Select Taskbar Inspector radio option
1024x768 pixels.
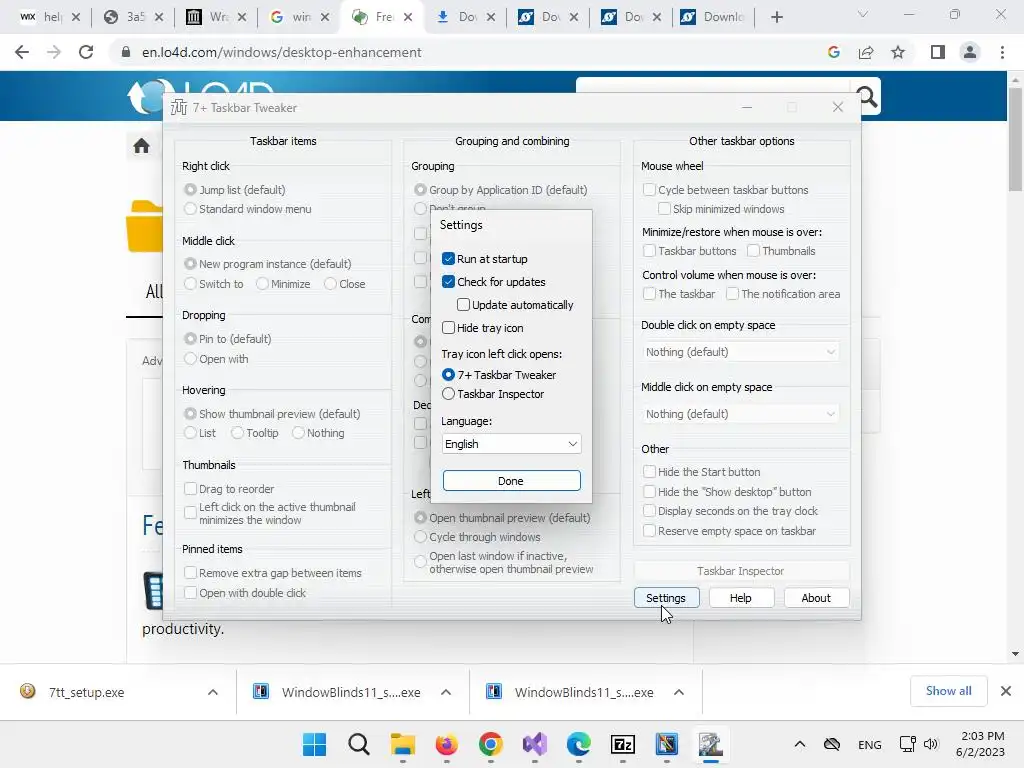(448, 394)
